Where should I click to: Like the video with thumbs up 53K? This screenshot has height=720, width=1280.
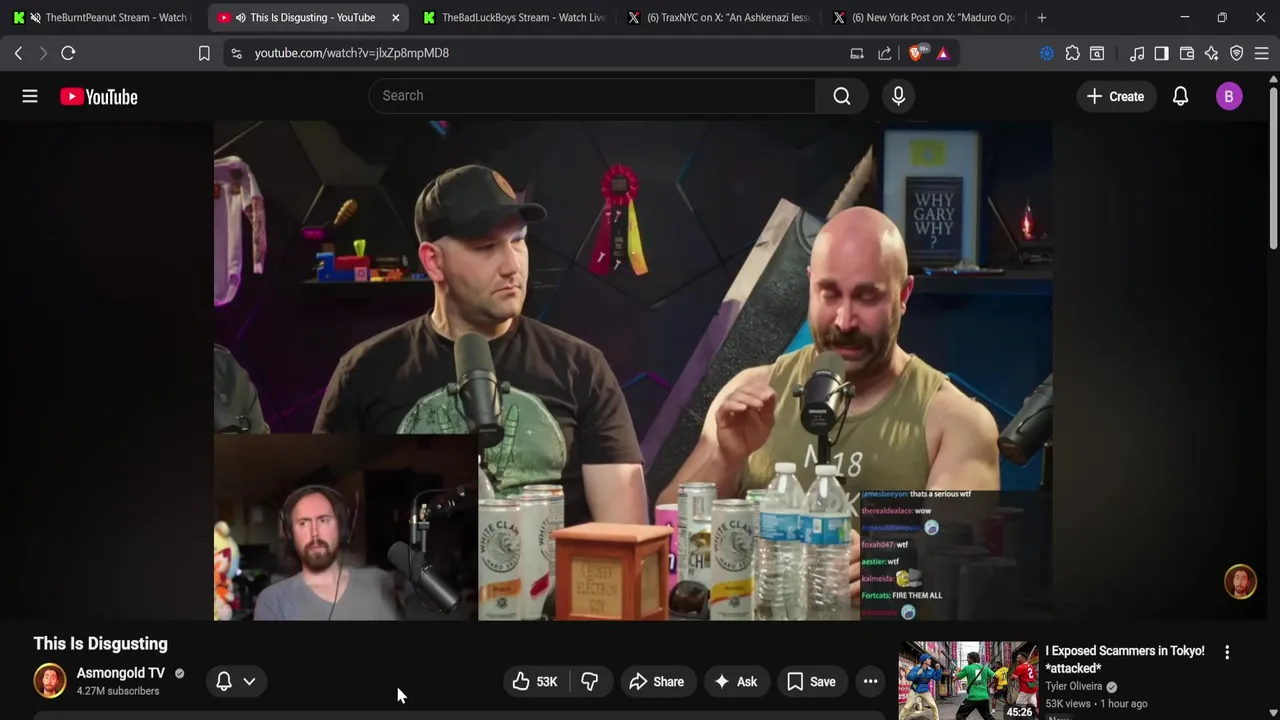click(535, 682)
